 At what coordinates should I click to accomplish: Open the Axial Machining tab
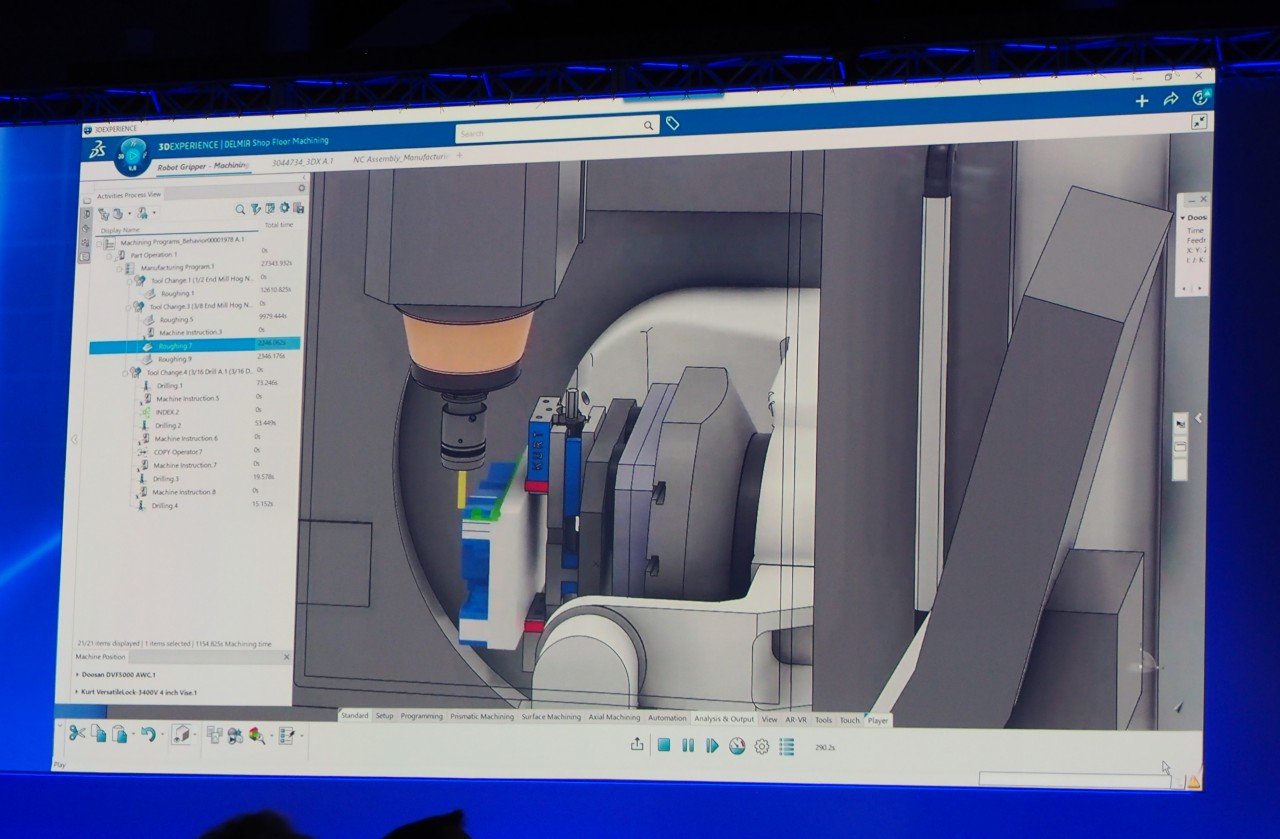click(615, 718)
